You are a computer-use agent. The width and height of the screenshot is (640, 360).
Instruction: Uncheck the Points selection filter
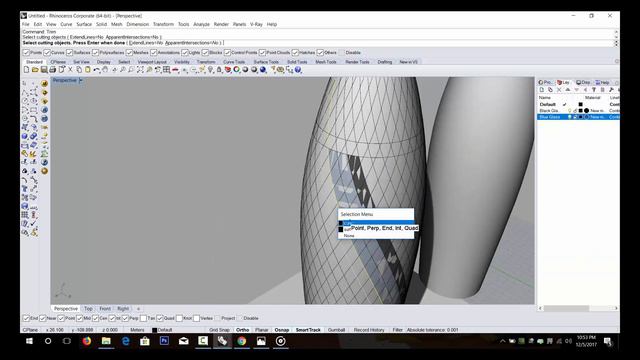point(27,53)
